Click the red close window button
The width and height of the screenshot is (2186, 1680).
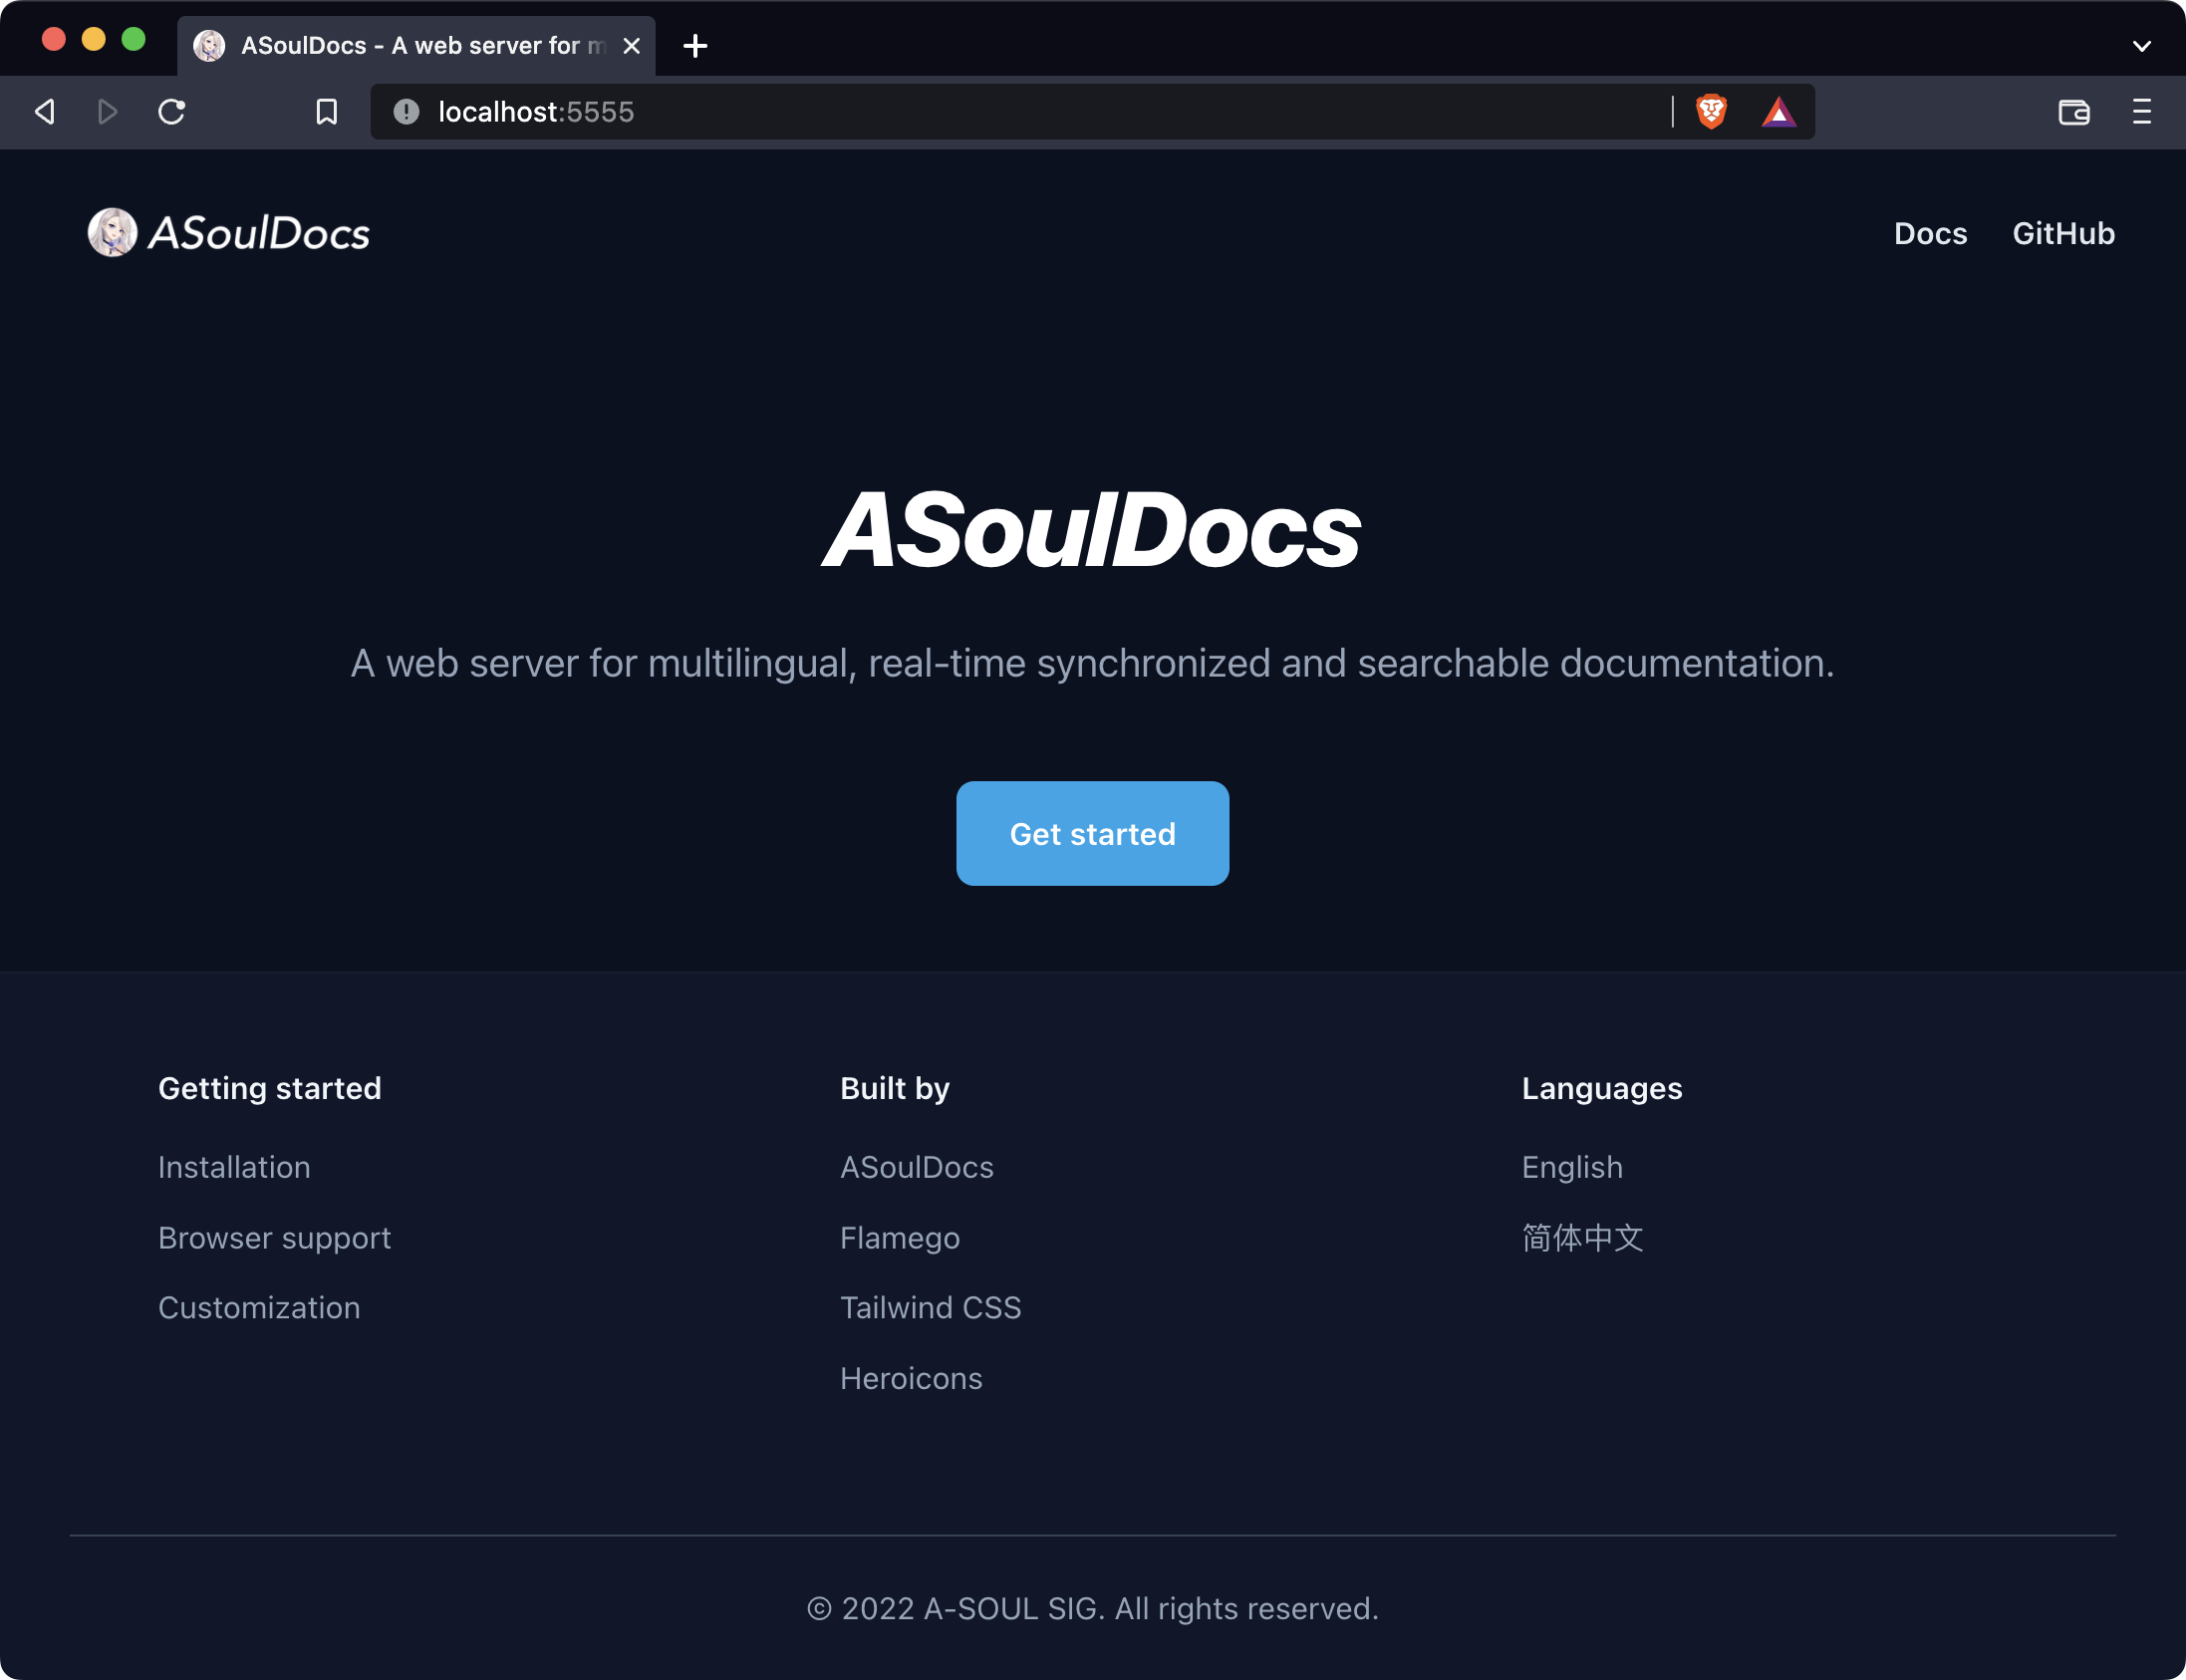(x=54, y=39)
